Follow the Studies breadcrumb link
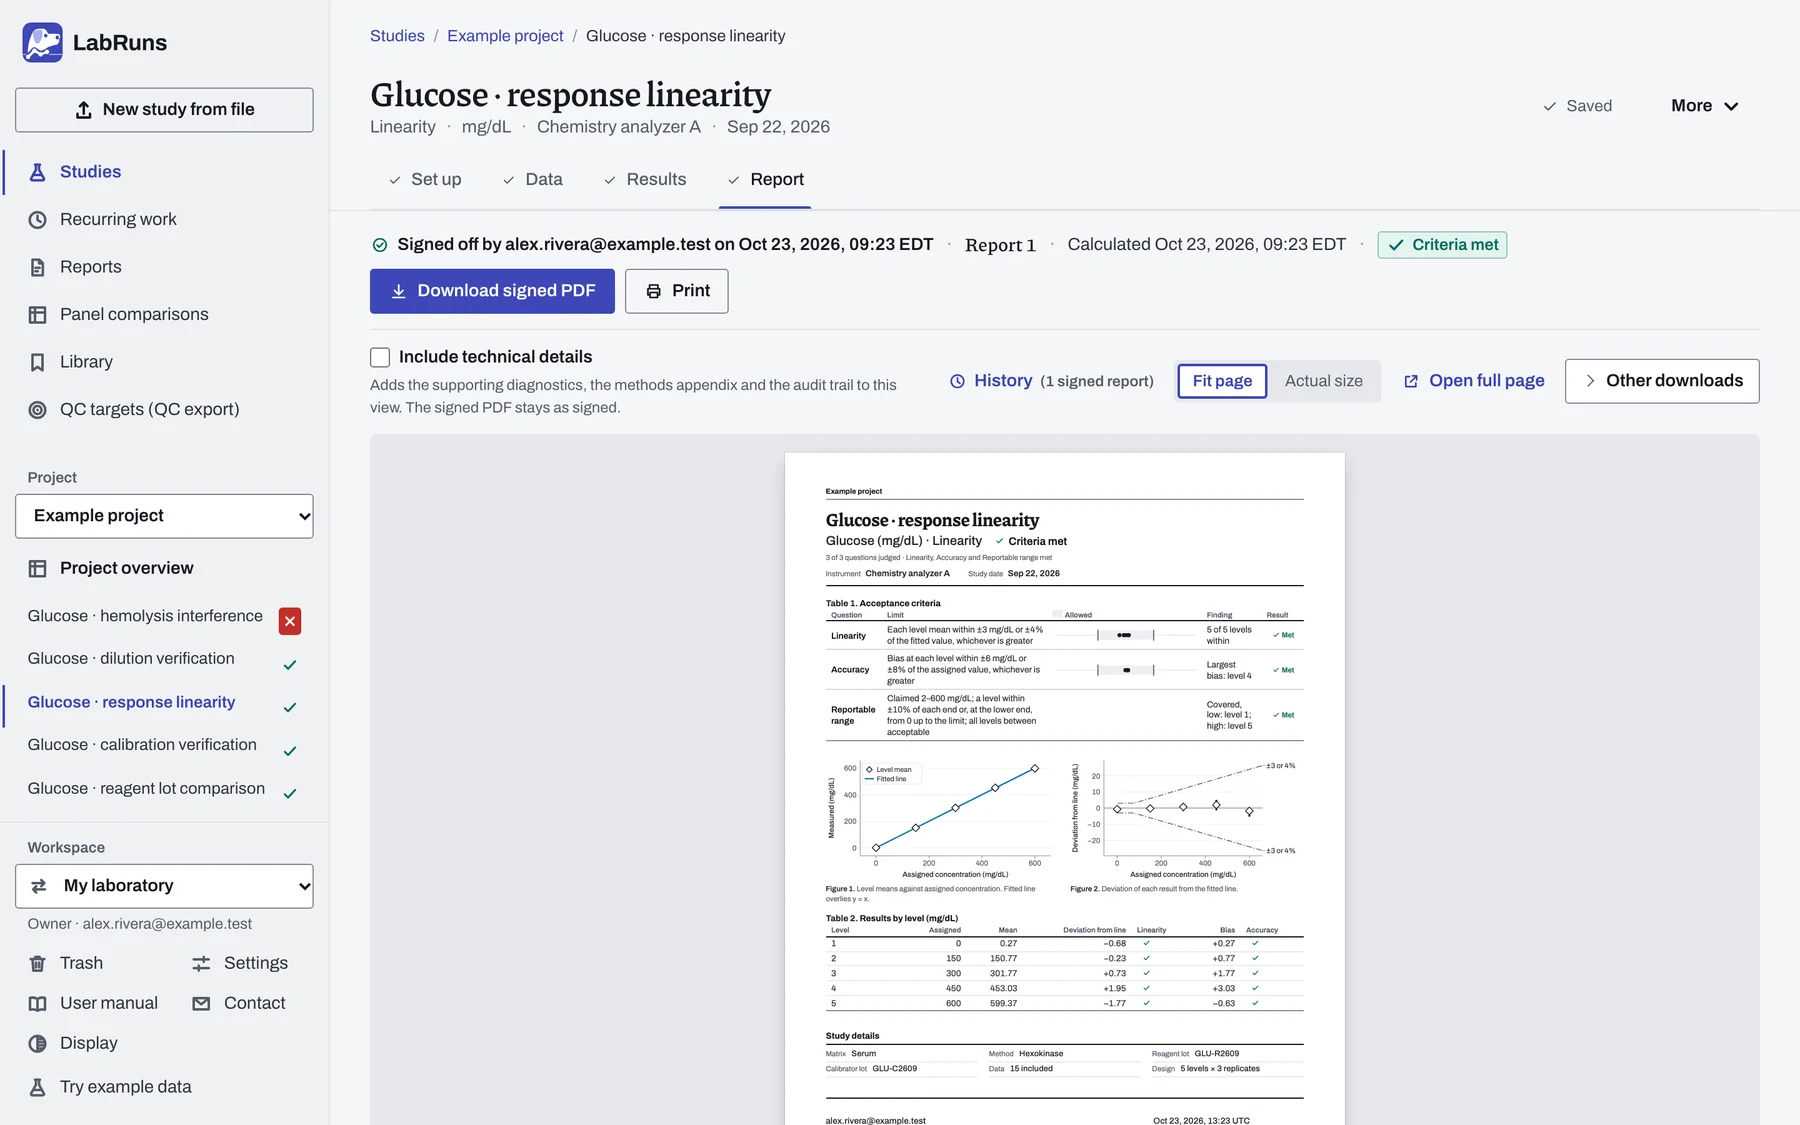Screen dimensions: 1800x1125 coord(397,36)
